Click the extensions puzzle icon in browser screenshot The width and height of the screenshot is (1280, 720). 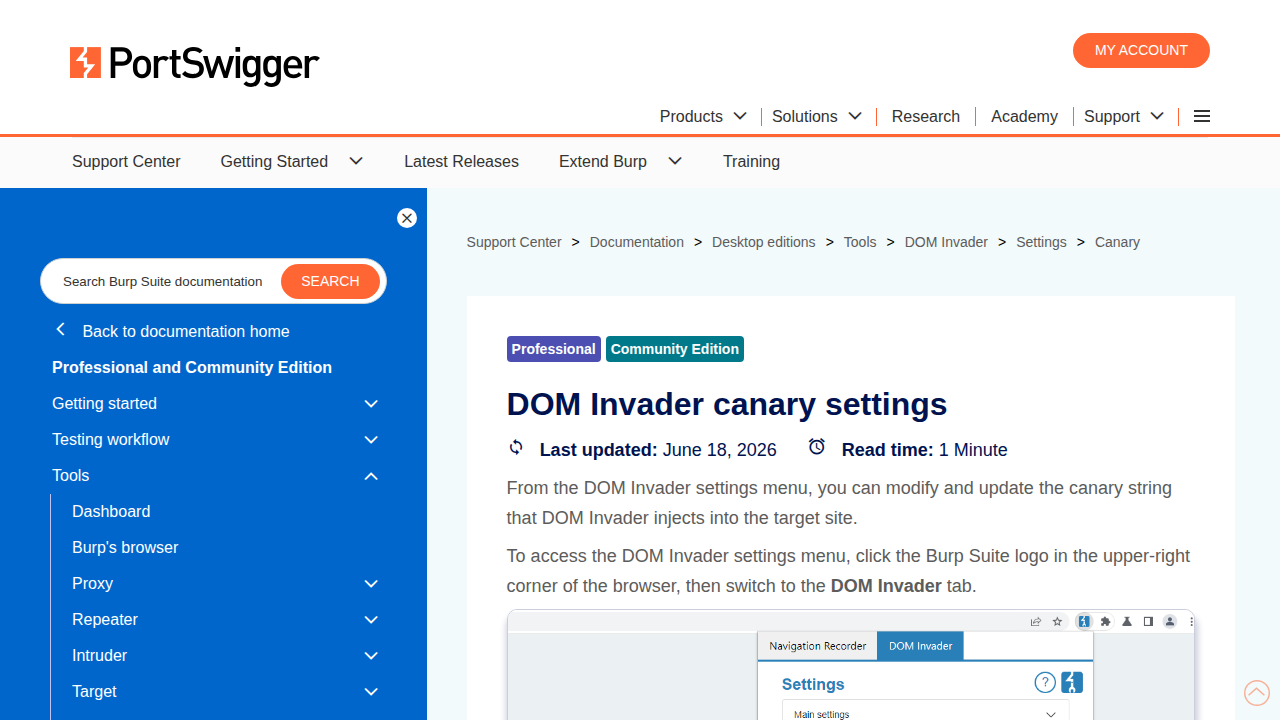[x=1105, y=621]
